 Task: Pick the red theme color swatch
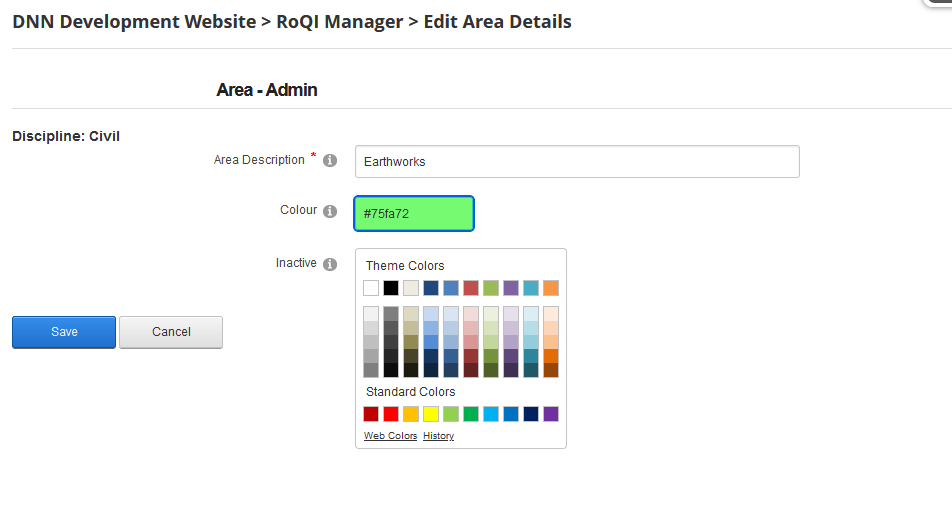pyautogui.click(x=471, y=288)
